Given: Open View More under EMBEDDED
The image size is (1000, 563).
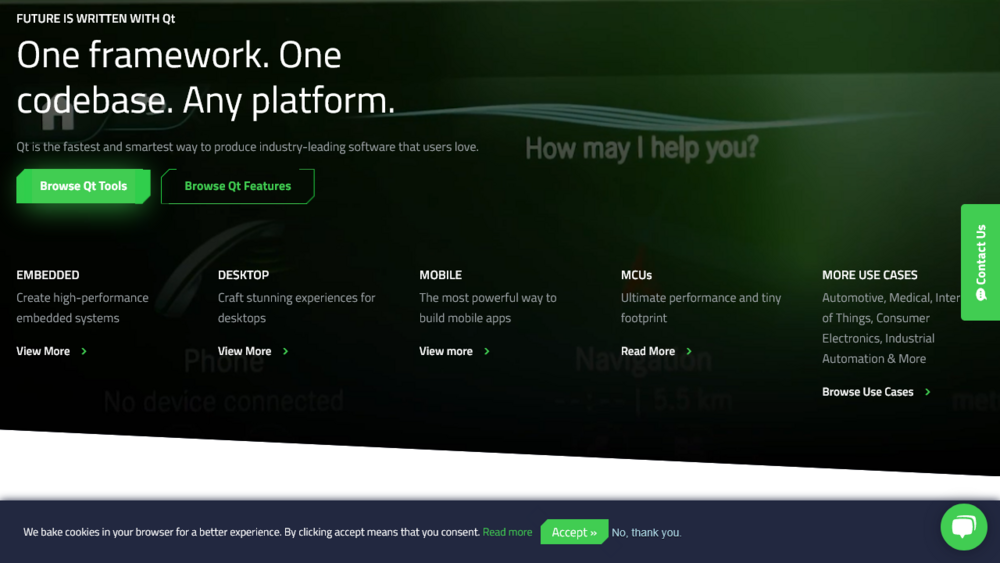Looking at the screenshot, I should 43,351.
